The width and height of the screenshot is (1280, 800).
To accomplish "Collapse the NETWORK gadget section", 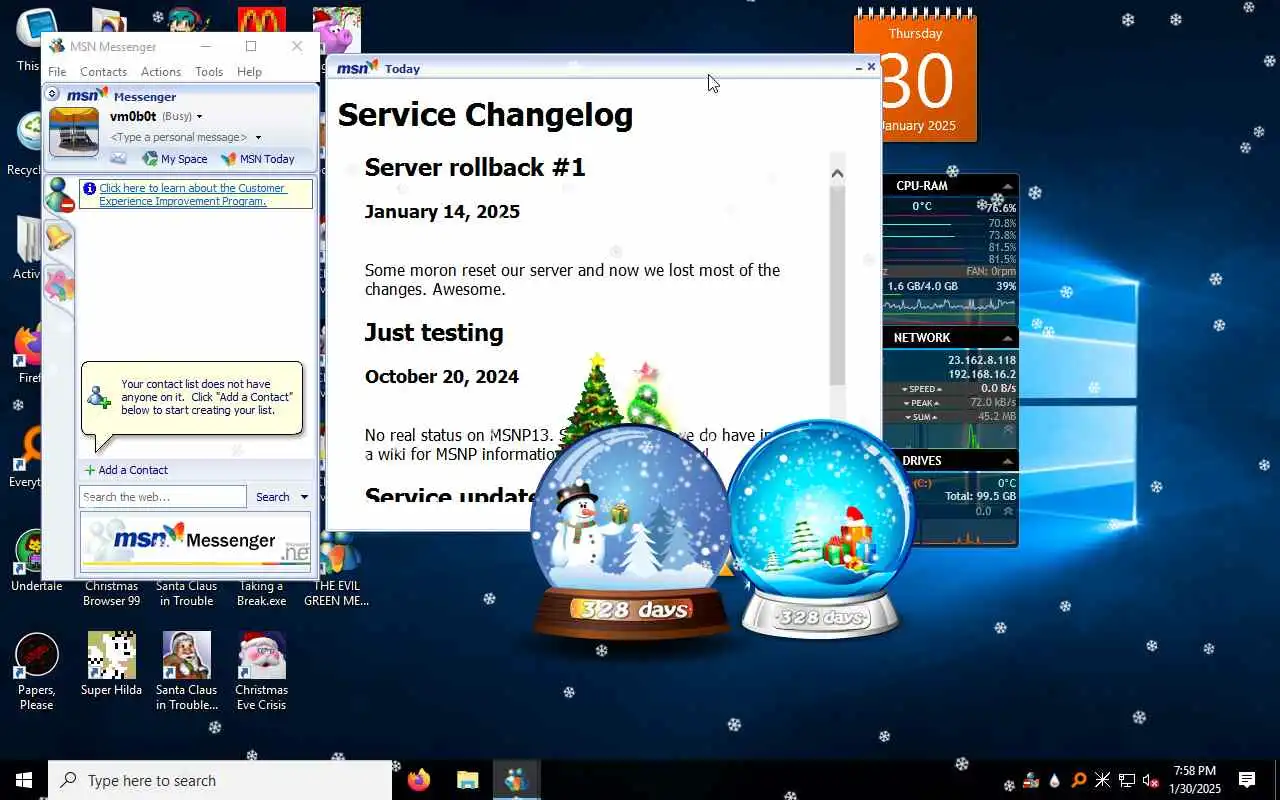I will point(1007,338).
